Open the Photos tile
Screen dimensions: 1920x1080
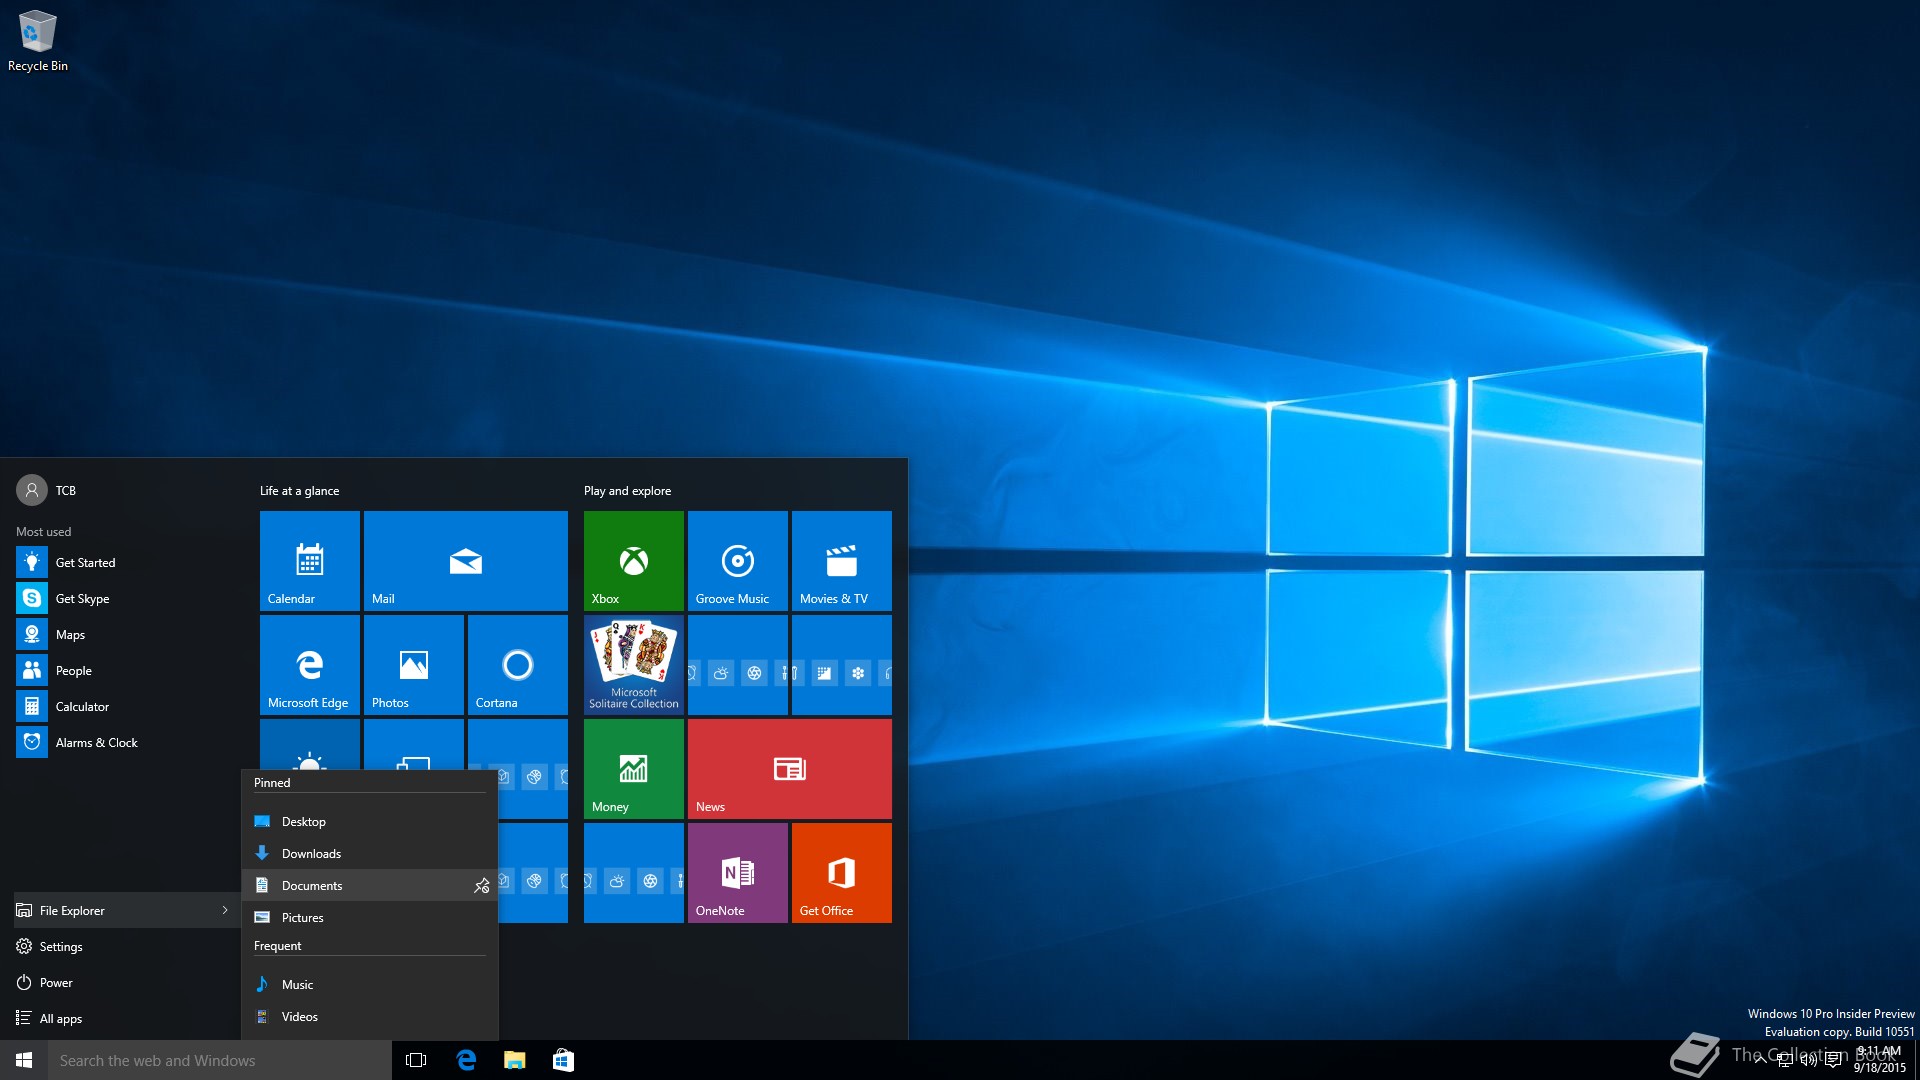[413, 665]
